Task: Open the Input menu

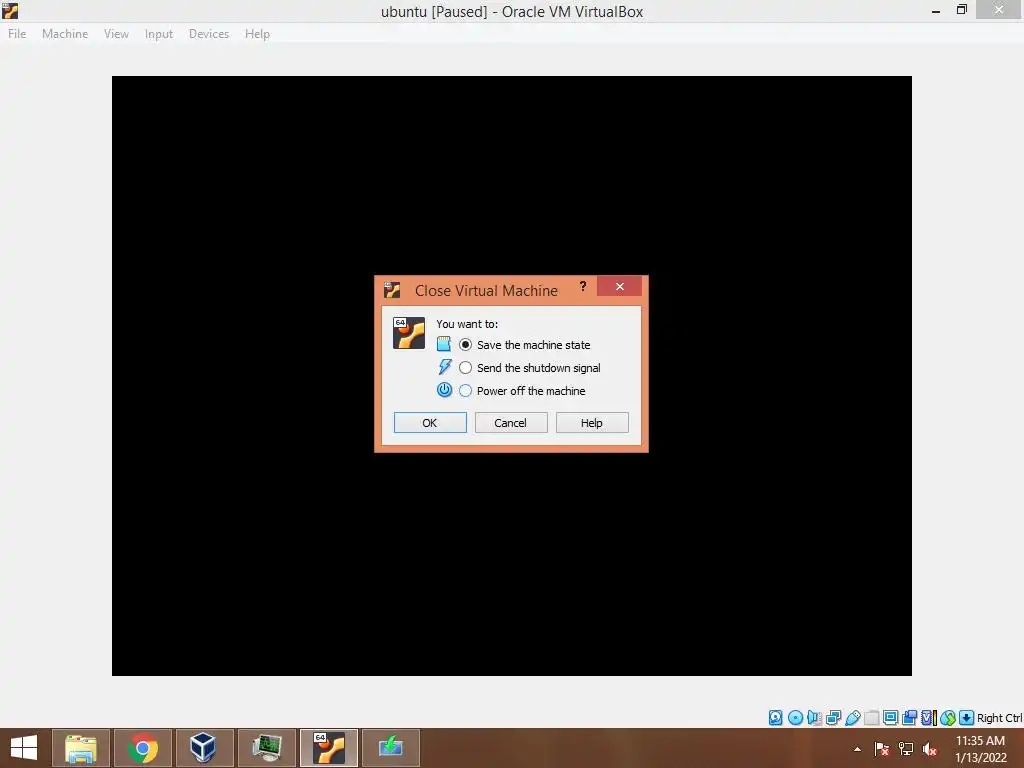Action: (159, 34)
